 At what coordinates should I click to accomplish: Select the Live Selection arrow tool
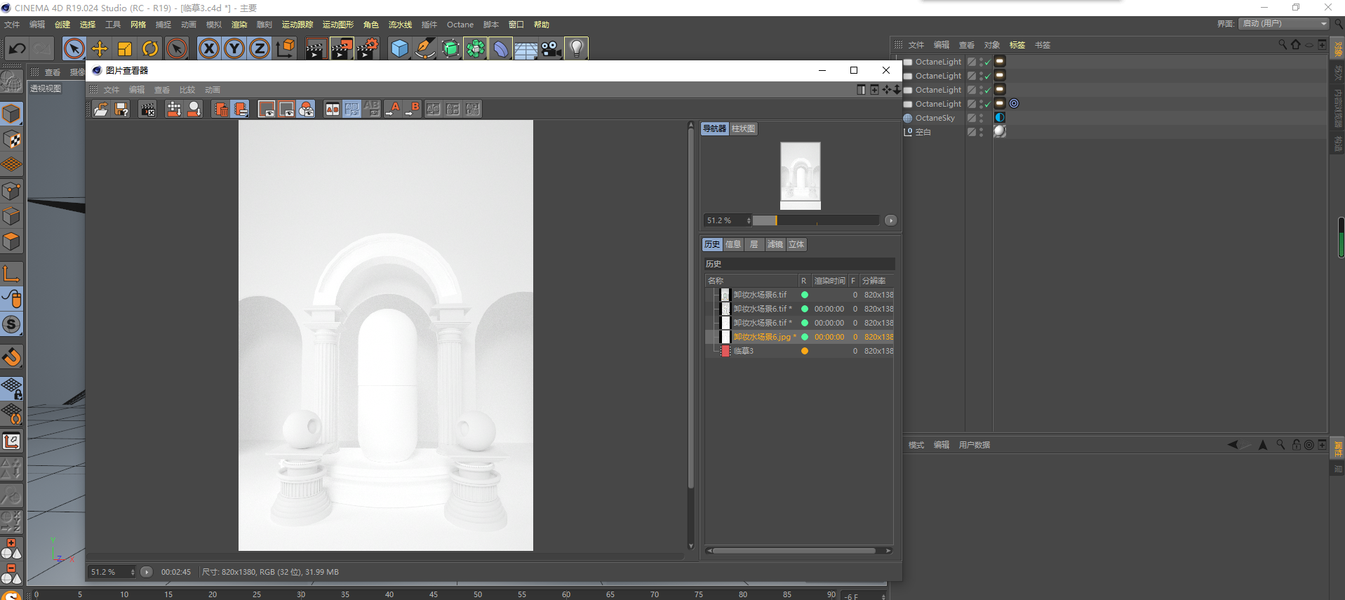[x=74, y=48]
